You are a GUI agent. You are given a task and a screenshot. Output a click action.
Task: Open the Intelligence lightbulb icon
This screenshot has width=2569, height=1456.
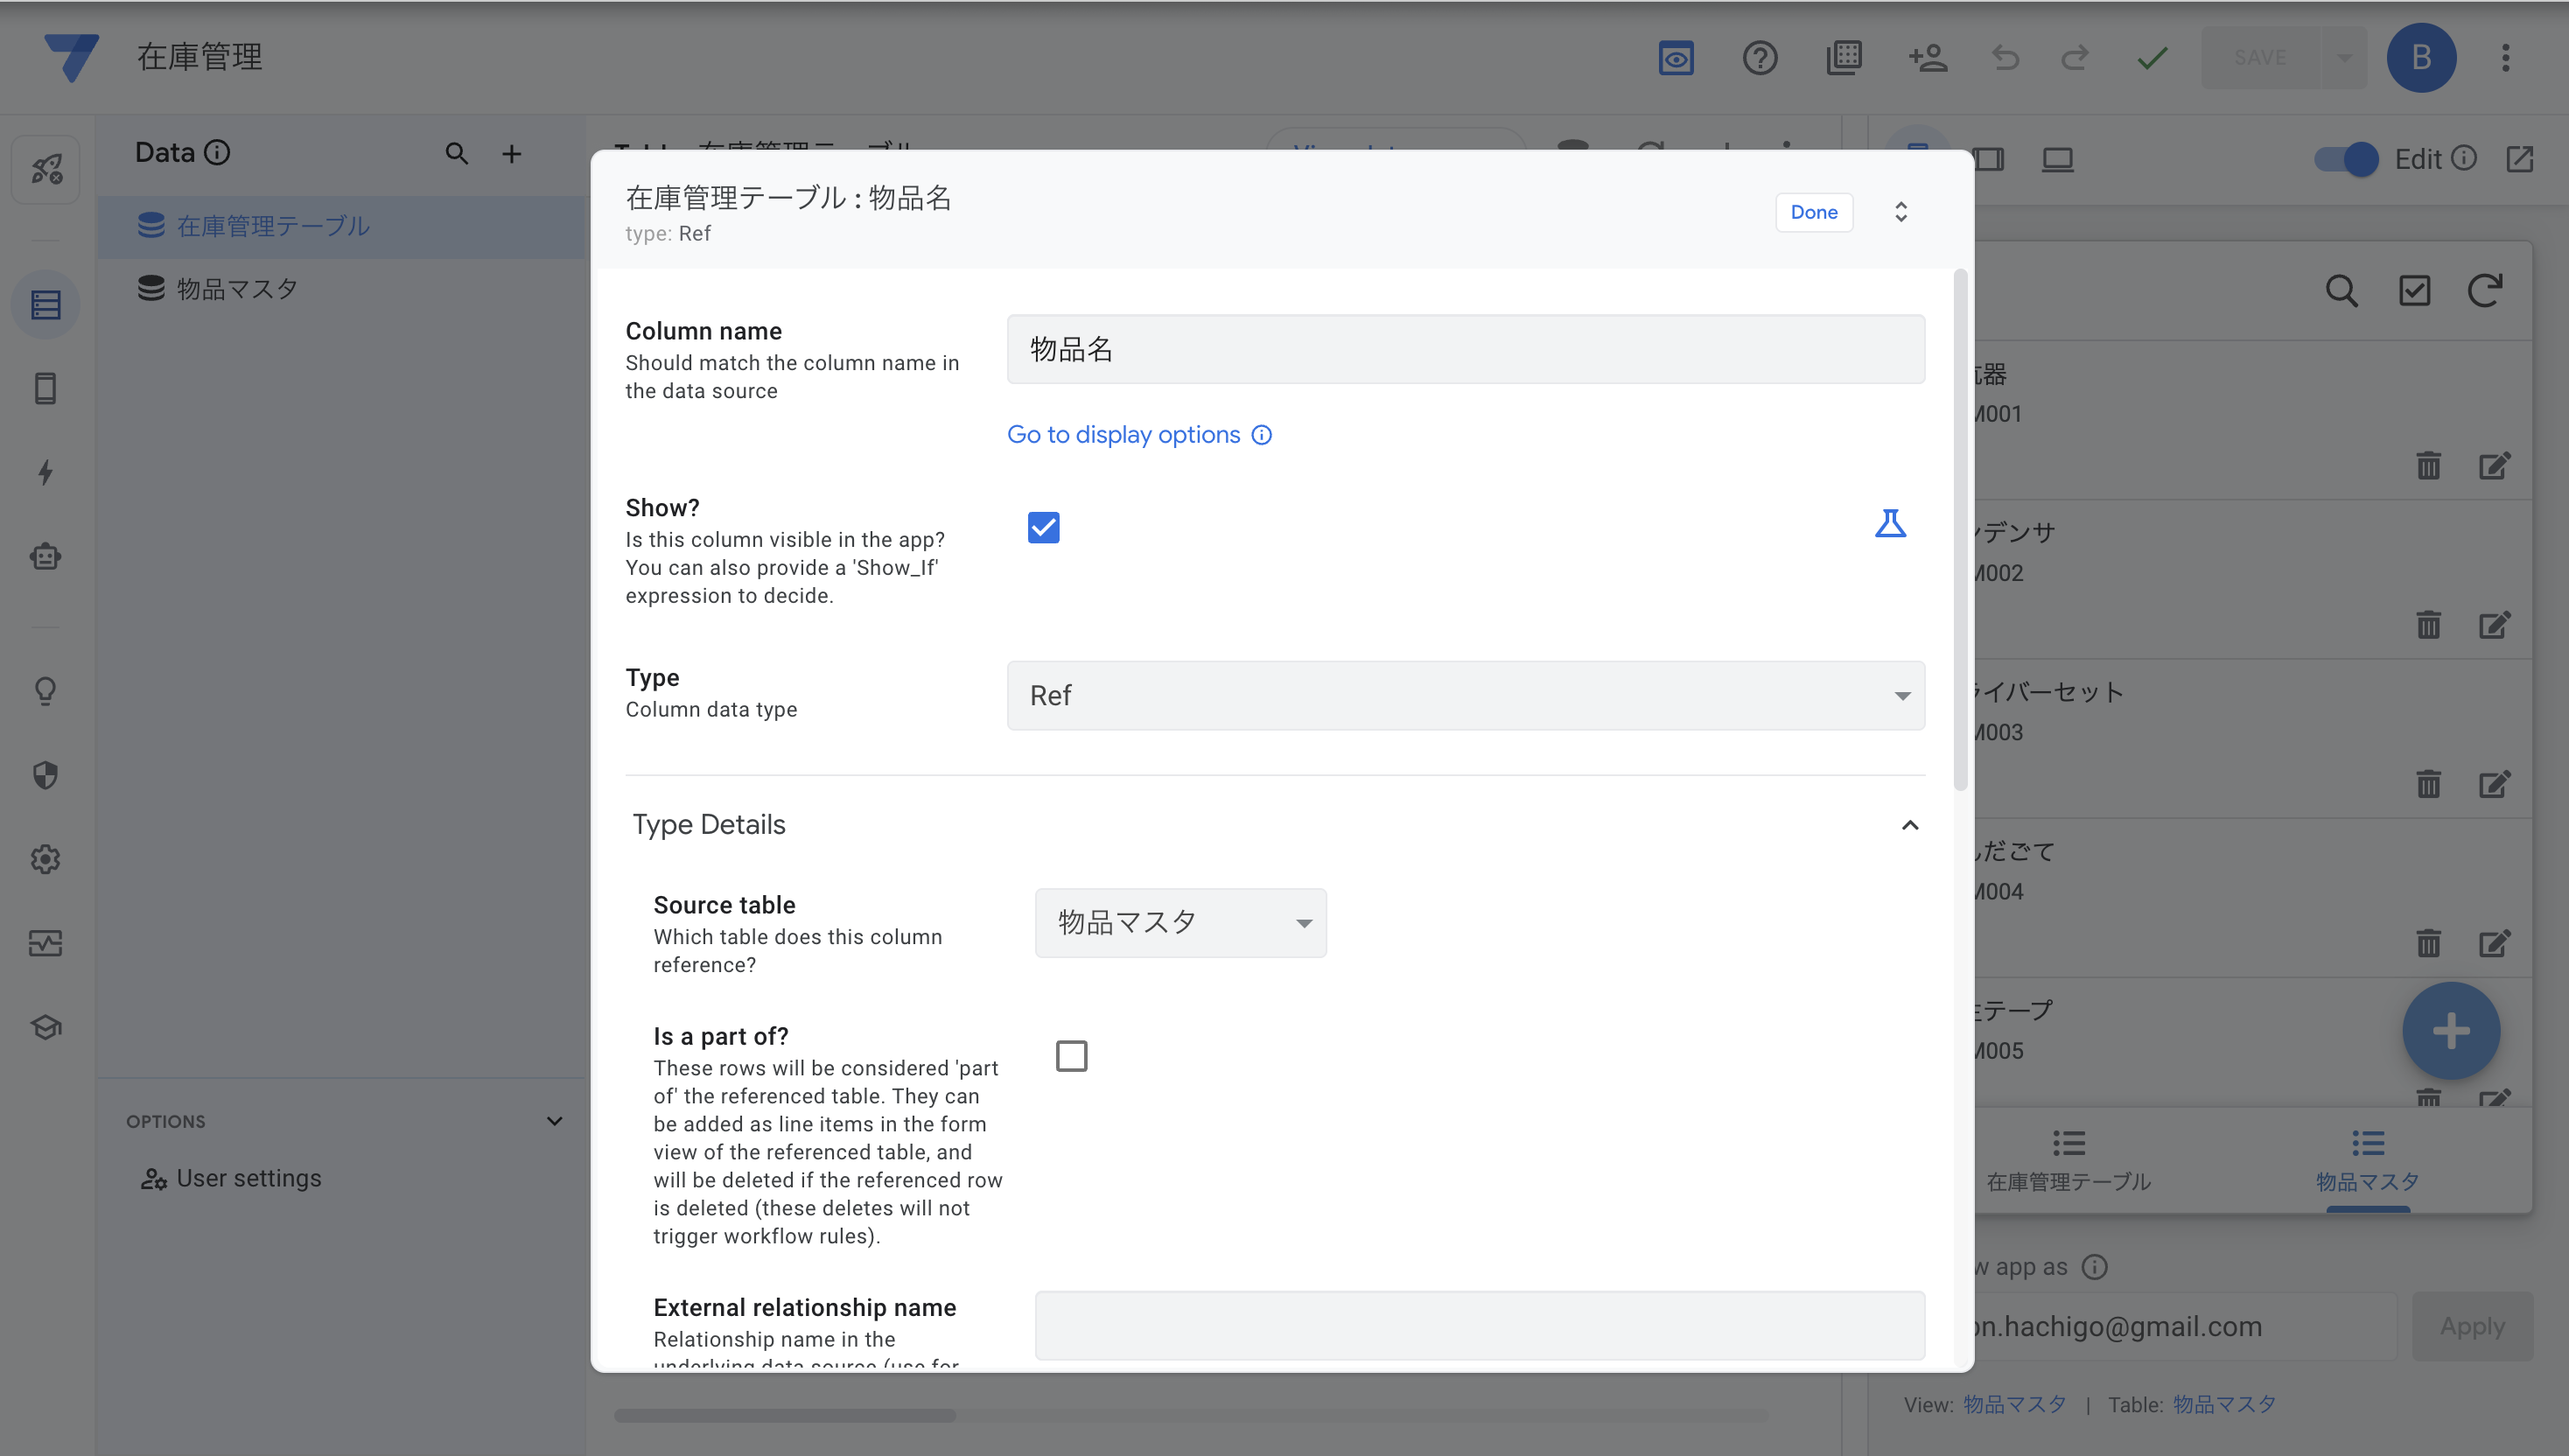[45, 691]
